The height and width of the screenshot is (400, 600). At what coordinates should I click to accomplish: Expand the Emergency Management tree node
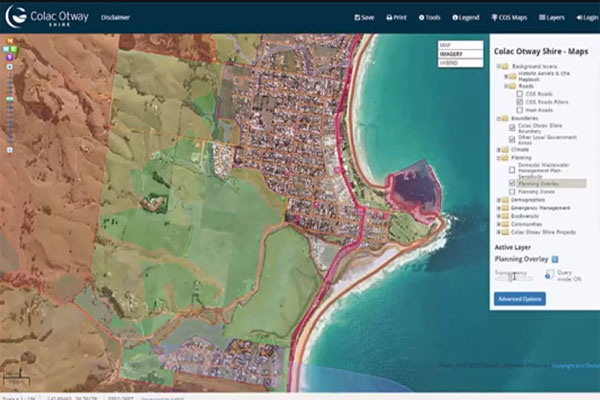tap(499, 208)
